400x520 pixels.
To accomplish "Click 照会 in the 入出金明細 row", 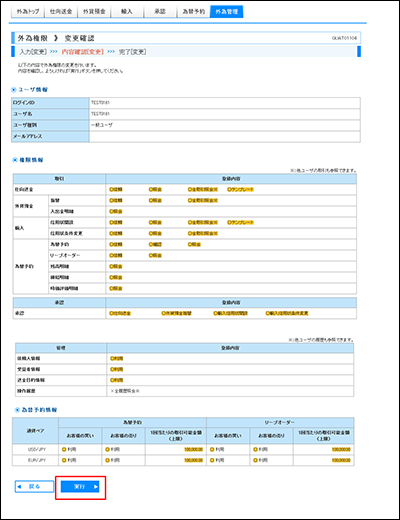I will (x=116, y=212).
